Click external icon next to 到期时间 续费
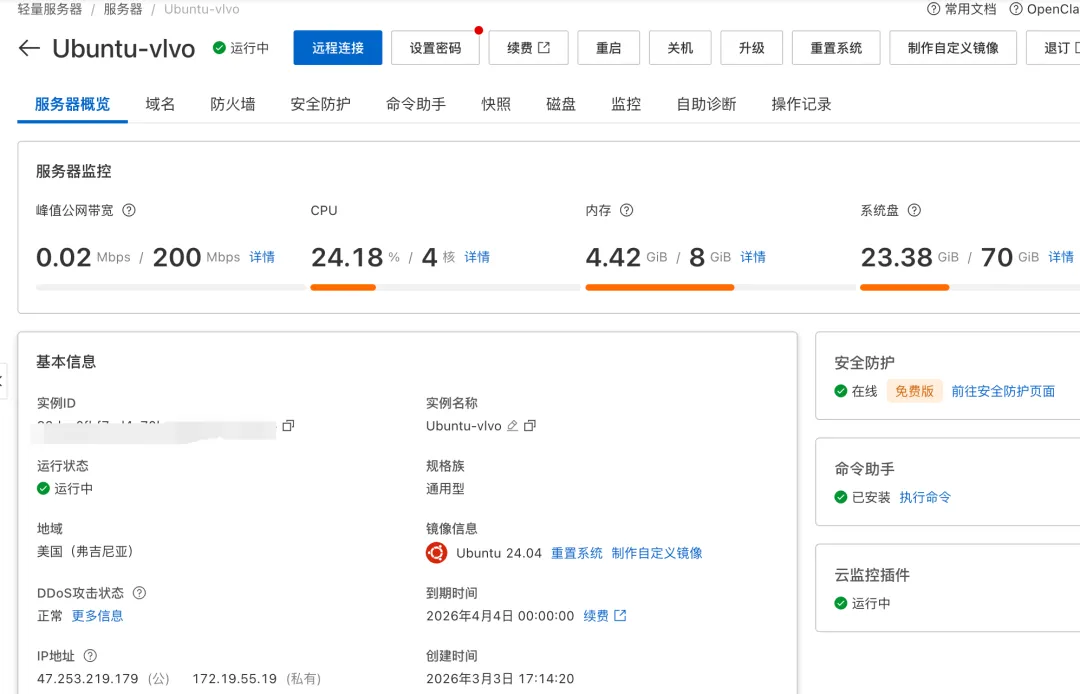Viewport: 1080px width, 694px height. point(620,616)
